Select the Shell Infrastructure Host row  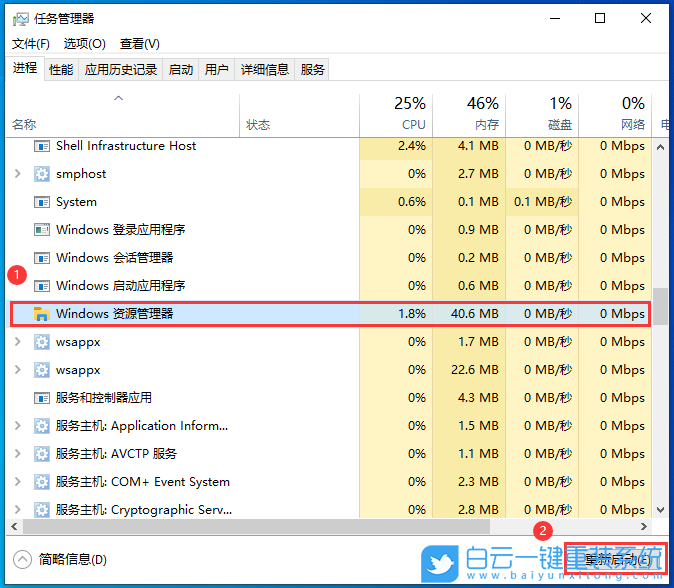329,146
